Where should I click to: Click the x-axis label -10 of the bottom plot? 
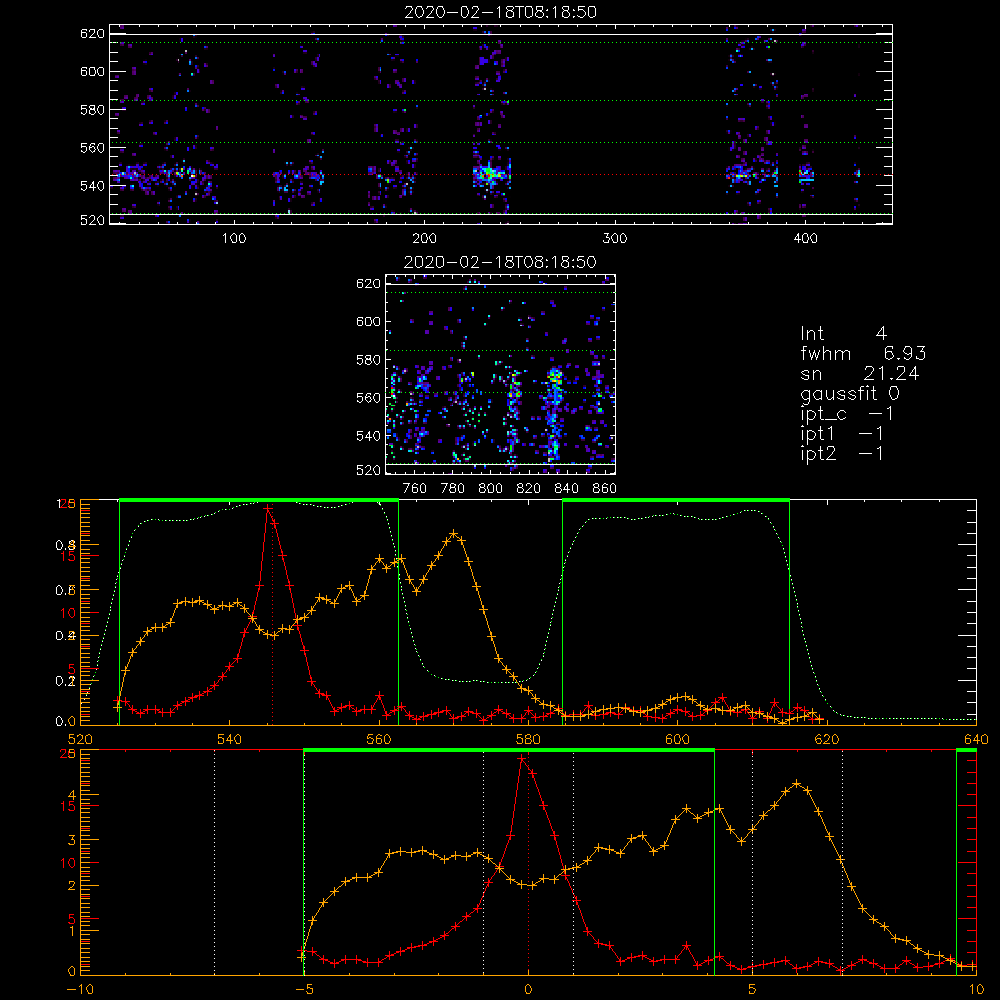[x=80, y=989]
